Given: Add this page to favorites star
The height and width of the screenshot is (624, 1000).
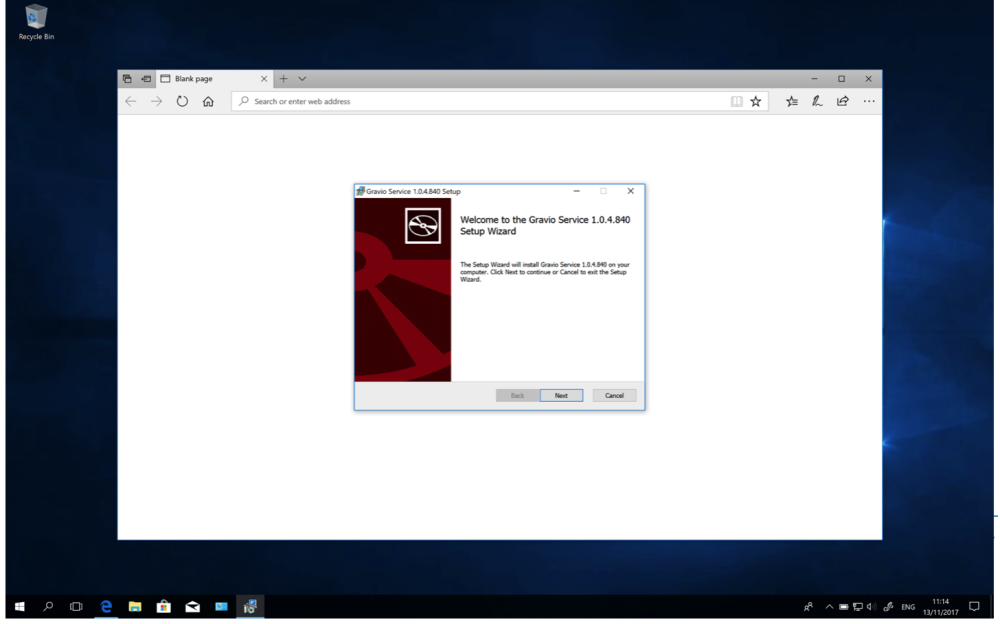Looking at the screenshot, I should [x=756, y=101].
